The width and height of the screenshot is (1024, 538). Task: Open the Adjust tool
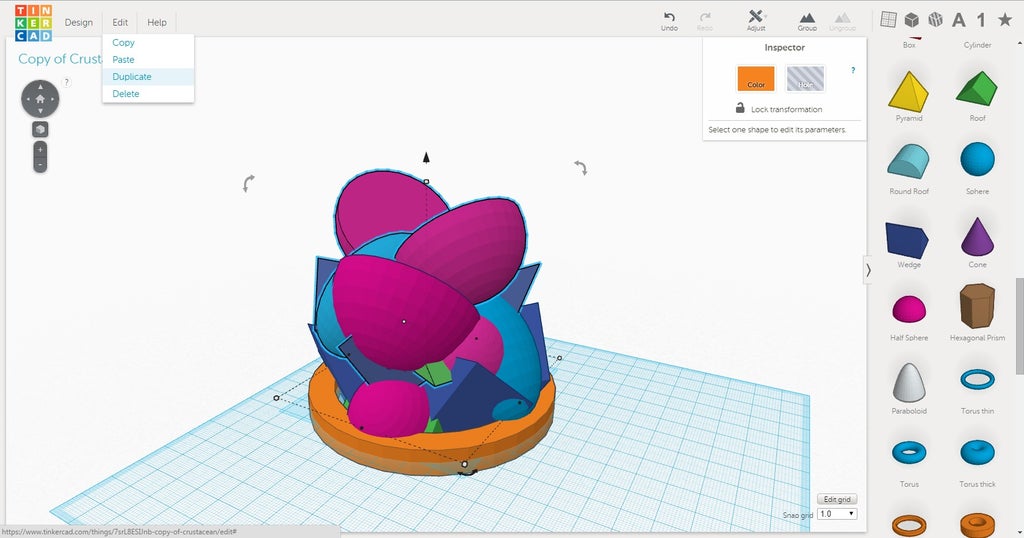756,20
